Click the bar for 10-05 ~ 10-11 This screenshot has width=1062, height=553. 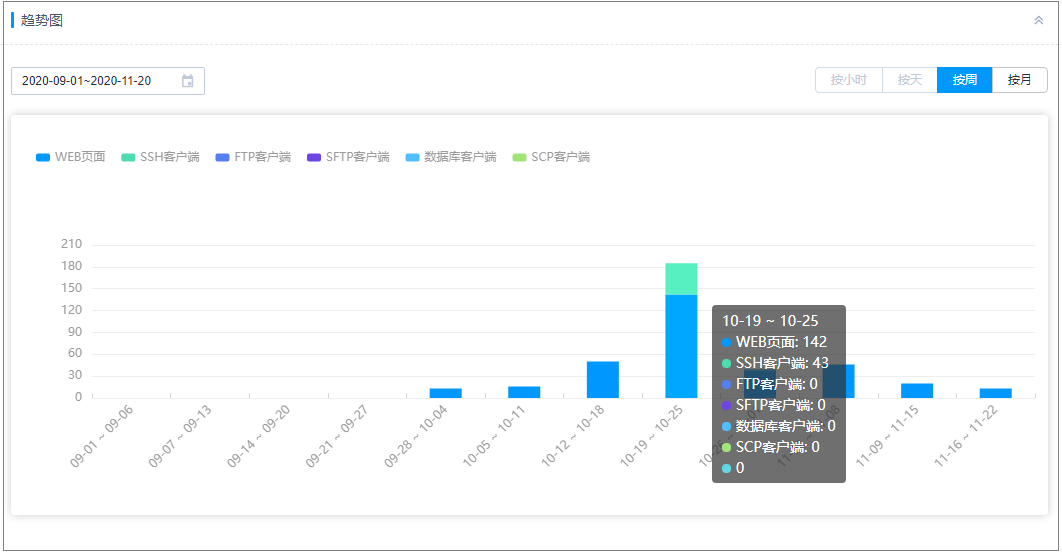click(x=524, y=392)
